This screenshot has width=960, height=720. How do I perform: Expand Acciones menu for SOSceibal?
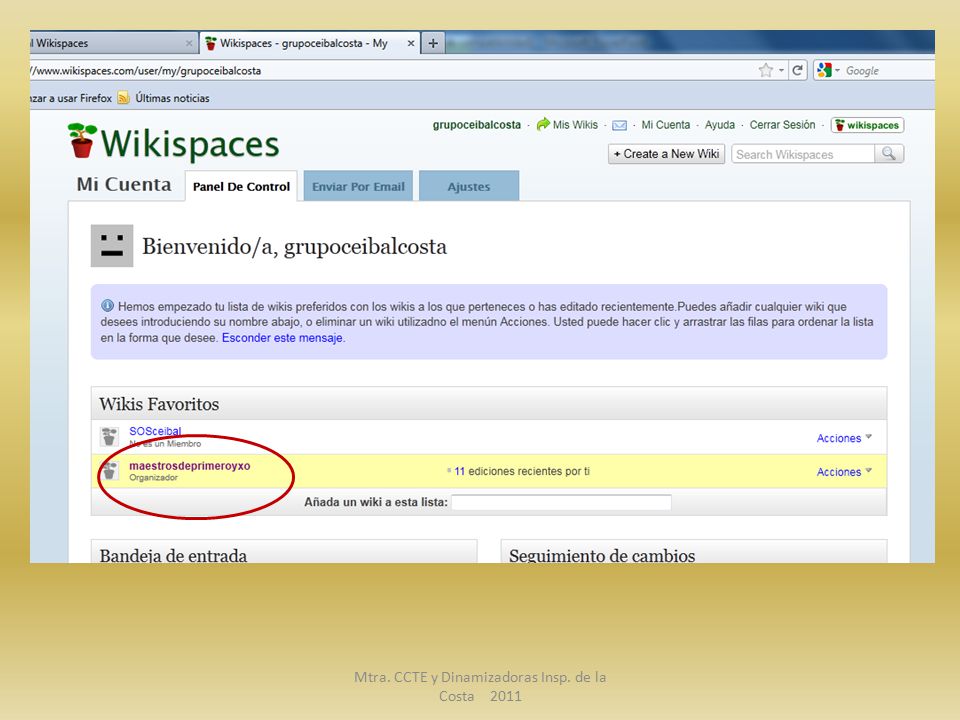[x=844, y=438]
